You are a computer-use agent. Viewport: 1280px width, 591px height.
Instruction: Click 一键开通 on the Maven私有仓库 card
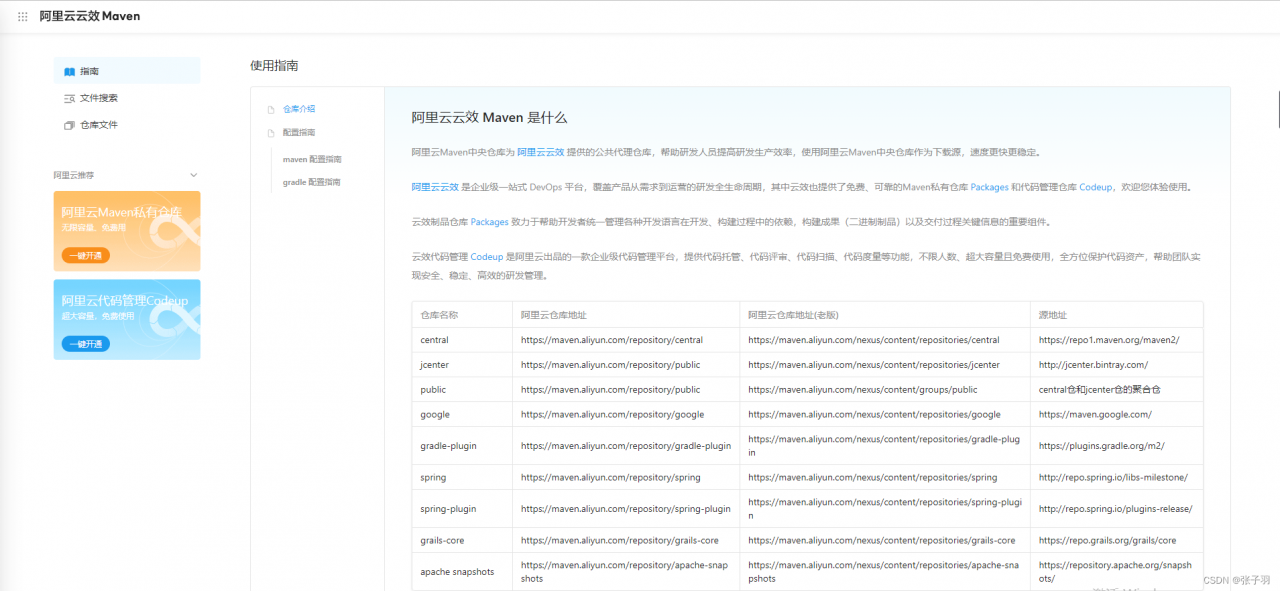point(85,255)
